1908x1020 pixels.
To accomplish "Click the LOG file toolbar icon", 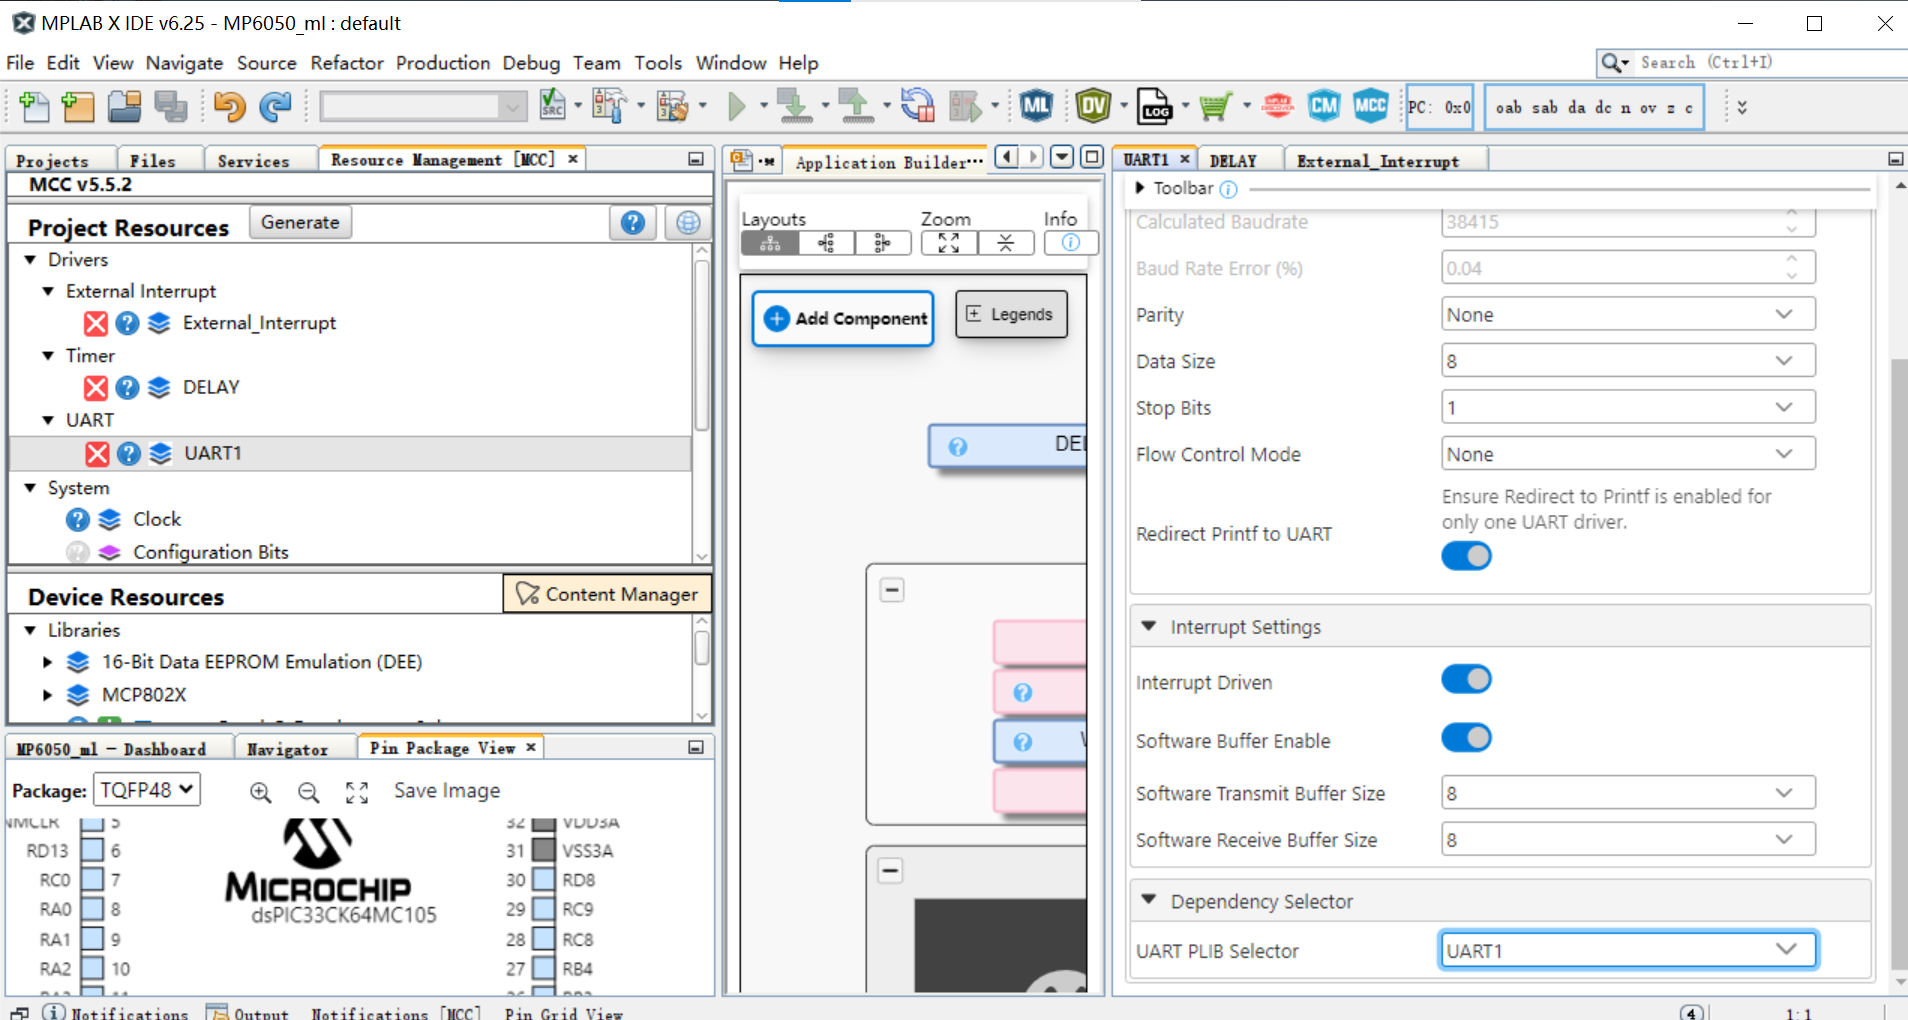I will click(x=1155, y=106).
